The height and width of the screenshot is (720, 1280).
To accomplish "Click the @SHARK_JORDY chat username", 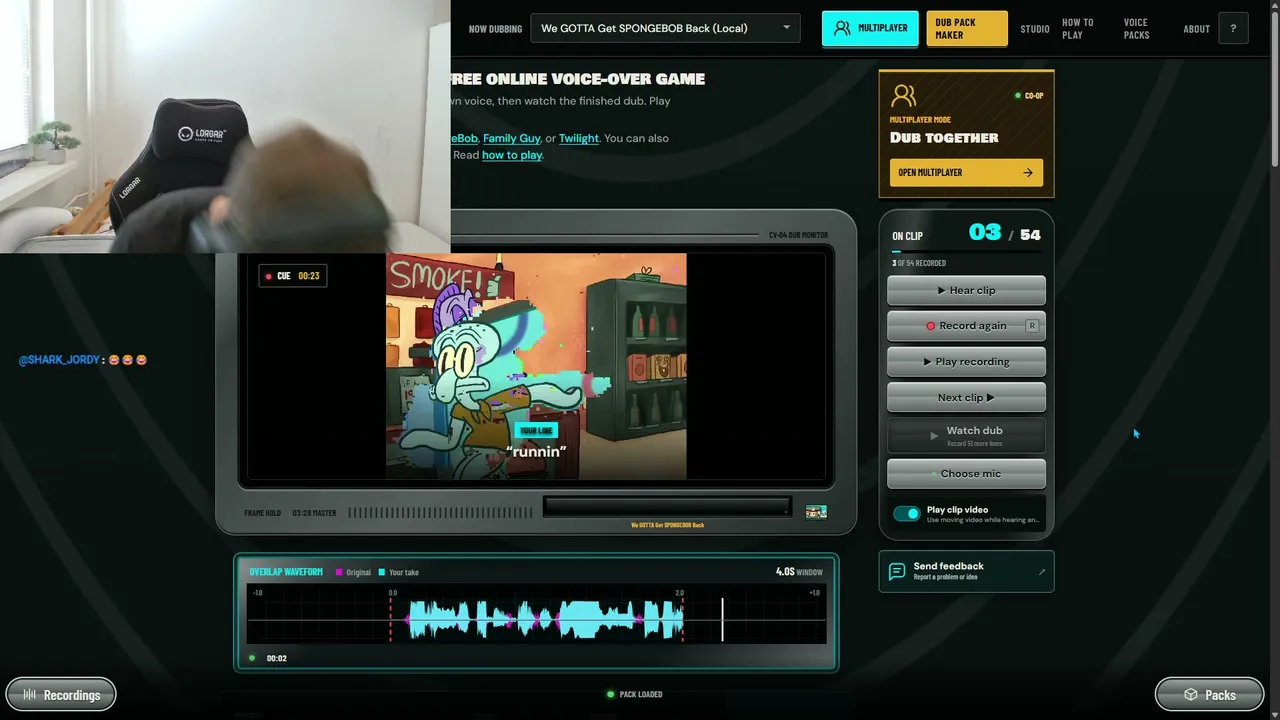I will tap(59, 360).
